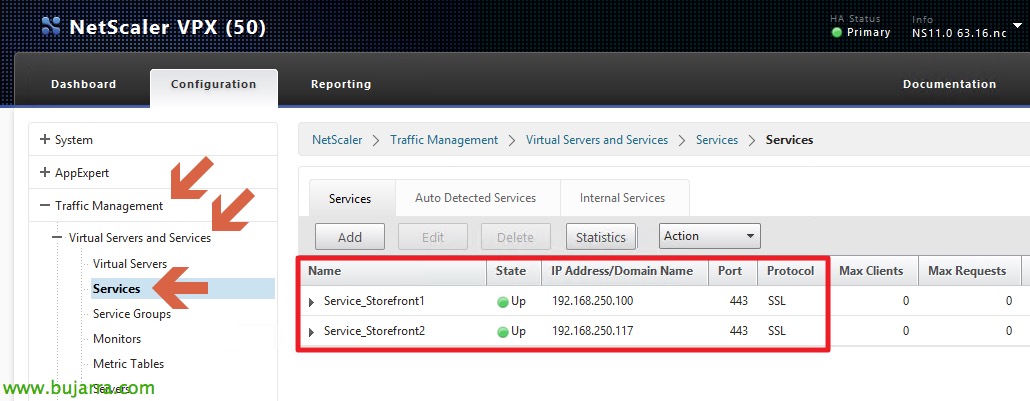Click the NetScaler logo icon

(51, 26)
